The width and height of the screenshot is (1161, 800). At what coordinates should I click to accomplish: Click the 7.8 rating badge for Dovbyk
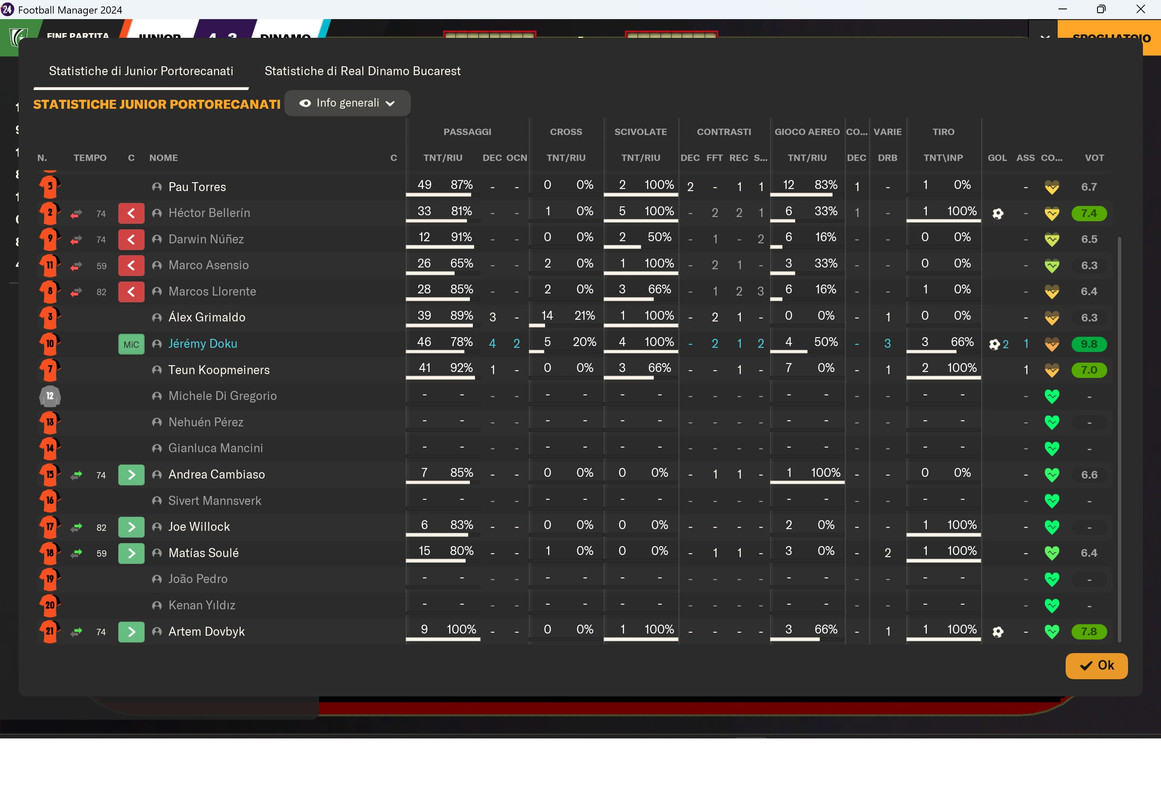point(1088,632)
